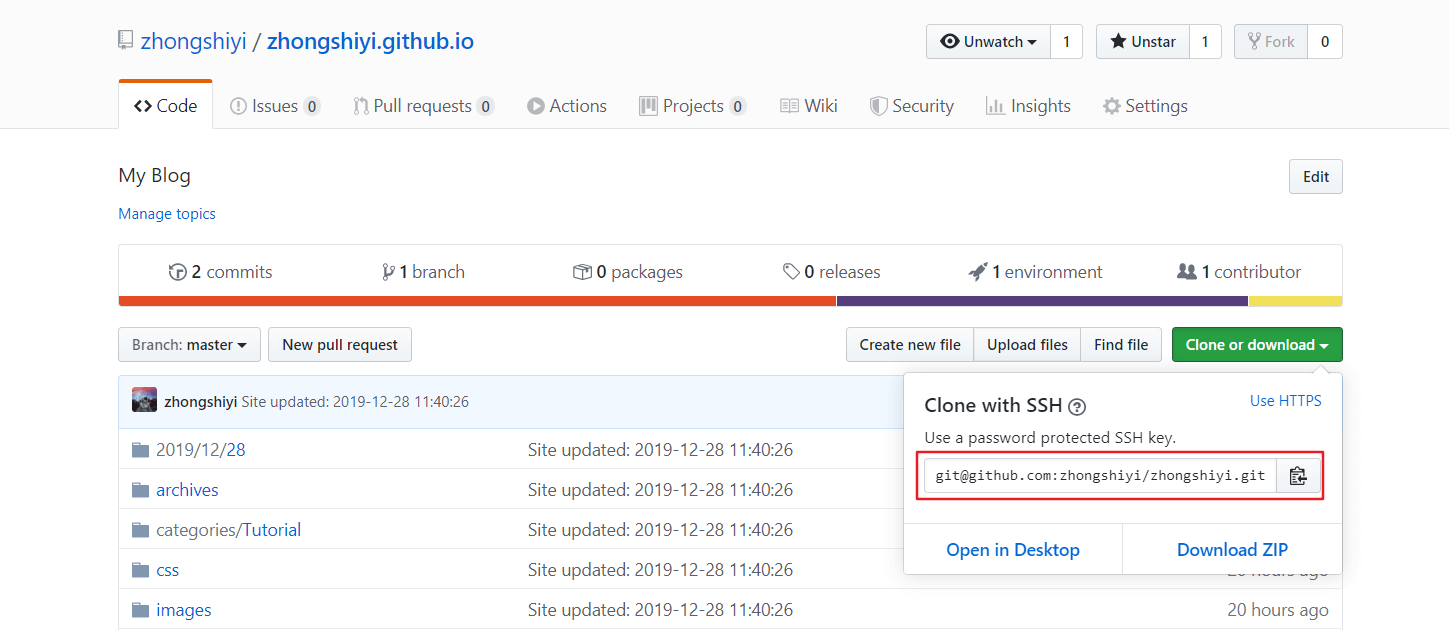Open the archives folder
This screenshot has width=1449, height=630.
click(x=187, y=490)
